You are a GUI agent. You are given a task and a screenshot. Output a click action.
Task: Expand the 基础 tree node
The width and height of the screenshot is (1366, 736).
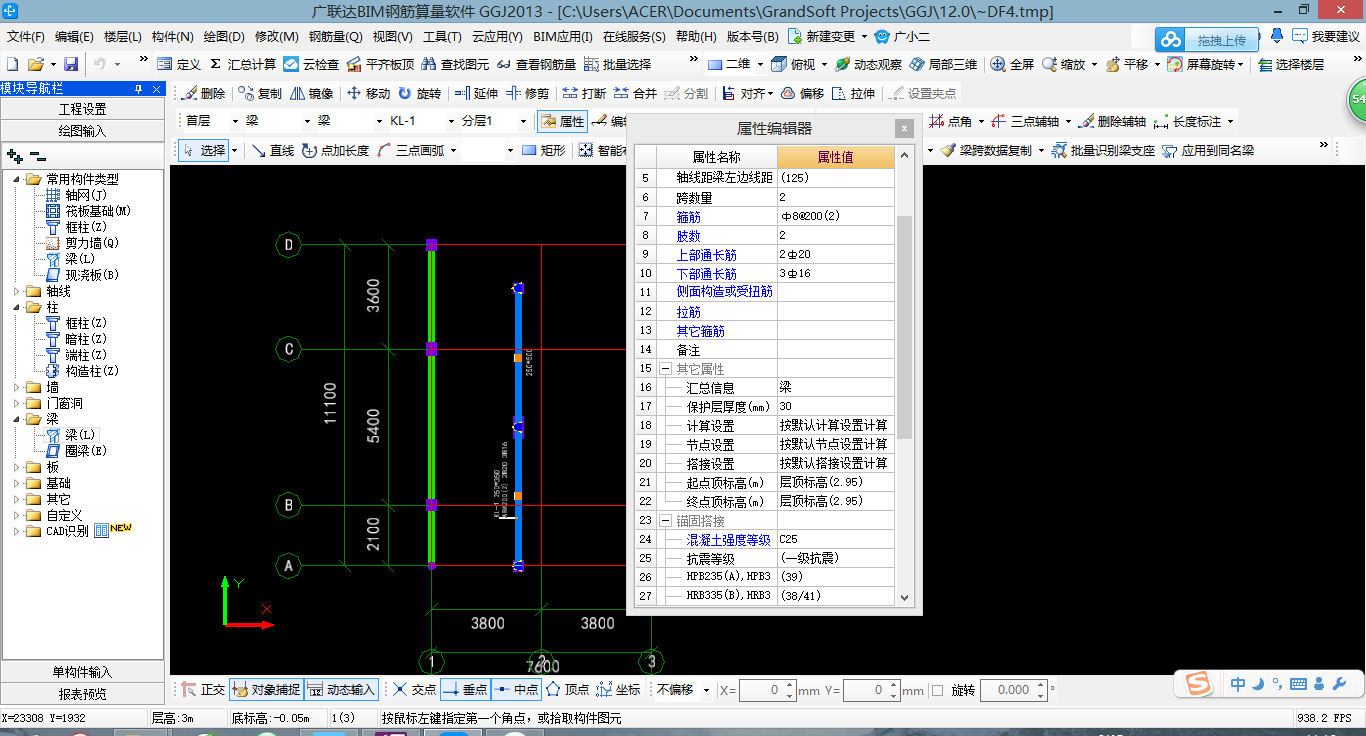[x=17, y=483]
